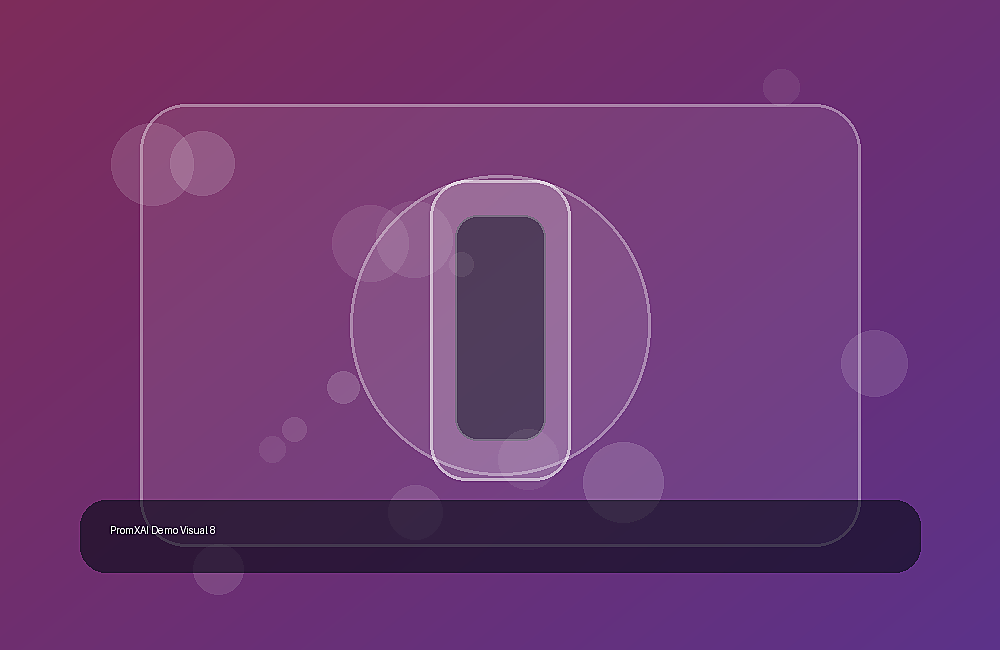Click the largest bubble overlapping the panel's left edge
This screenshot has width=1000, height=650.
[152, 165]
